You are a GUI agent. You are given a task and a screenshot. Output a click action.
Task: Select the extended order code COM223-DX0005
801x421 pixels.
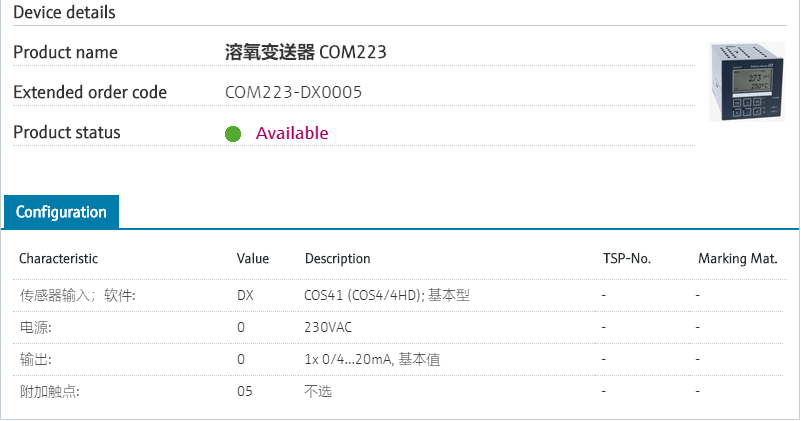pos(293,92)
